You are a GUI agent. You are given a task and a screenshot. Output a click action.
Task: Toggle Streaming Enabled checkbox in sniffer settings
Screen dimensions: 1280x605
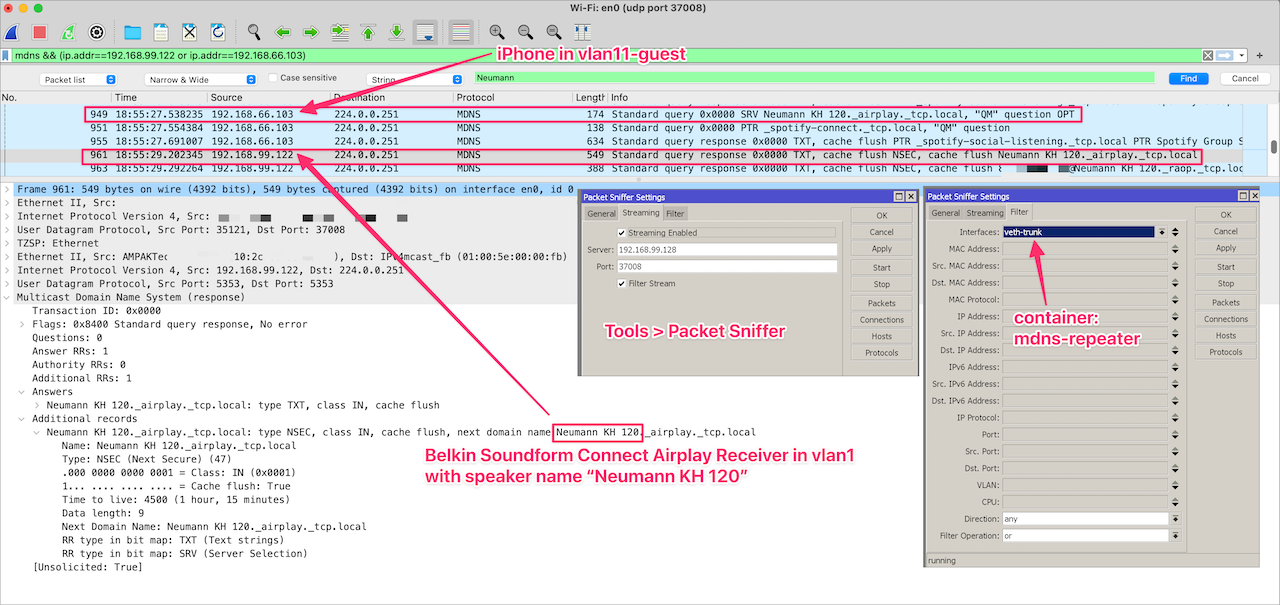point(622,233)
